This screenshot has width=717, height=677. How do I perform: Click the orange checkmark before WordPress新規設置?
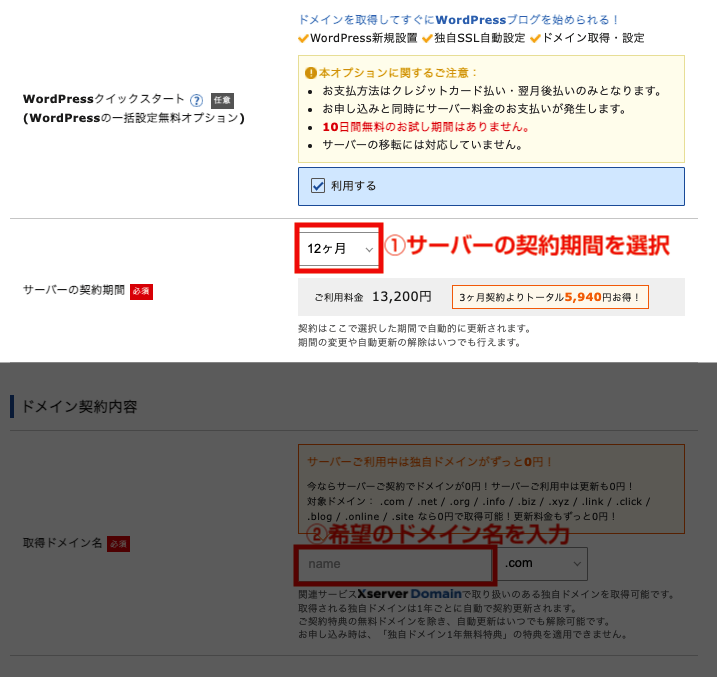304,38
